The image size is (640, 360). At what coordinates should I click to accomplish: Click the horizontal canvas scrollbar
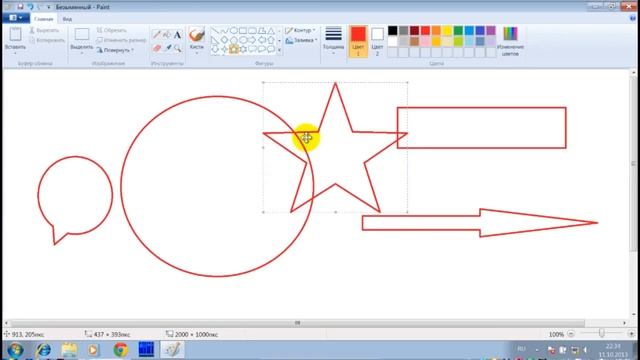click(298, 323)
